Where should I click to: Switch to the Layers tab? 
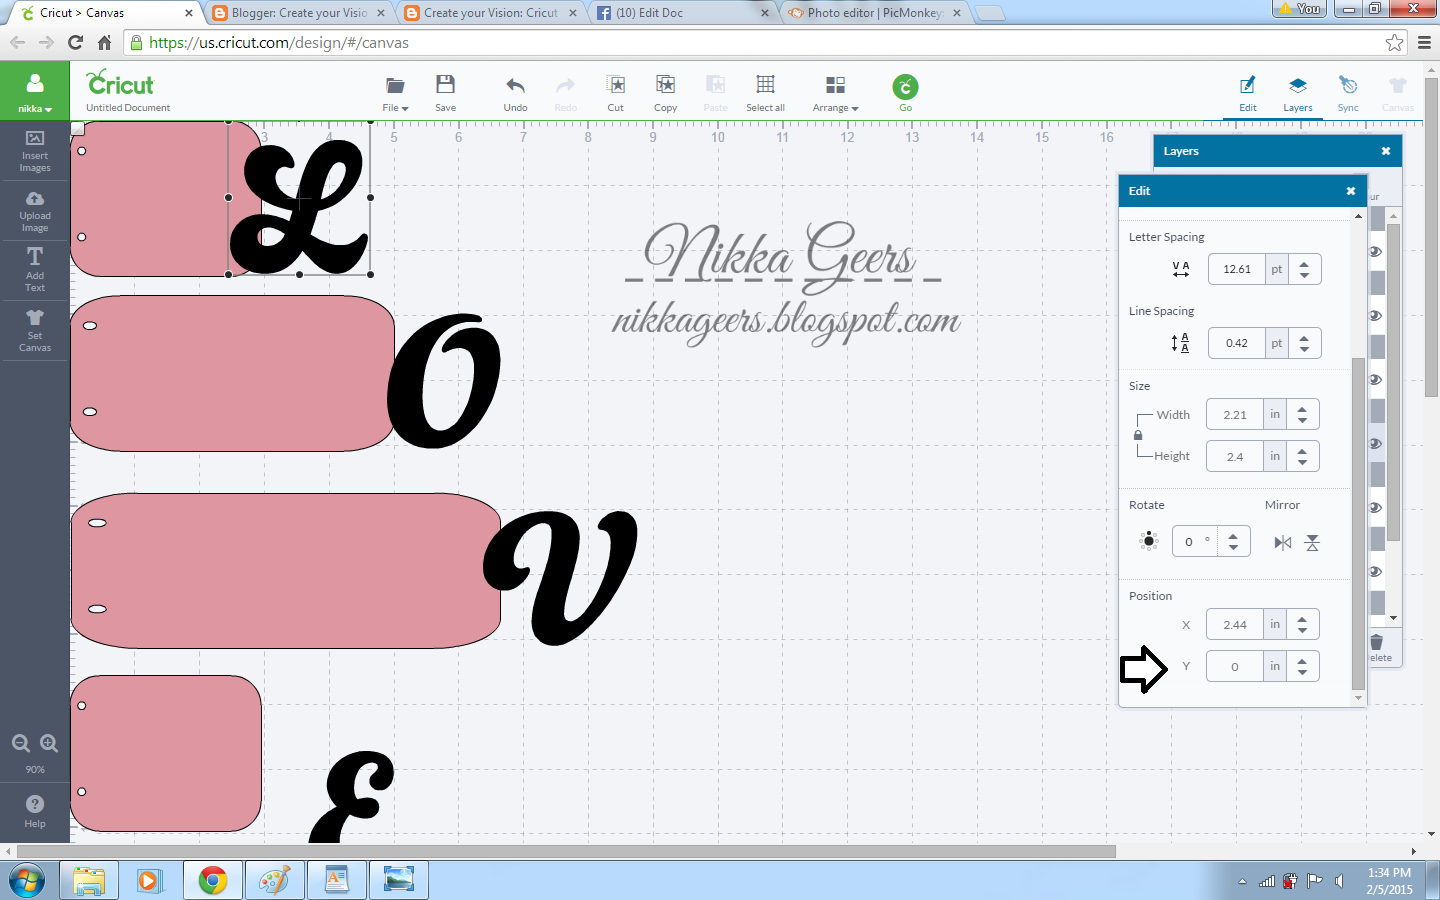[1298, 92]
